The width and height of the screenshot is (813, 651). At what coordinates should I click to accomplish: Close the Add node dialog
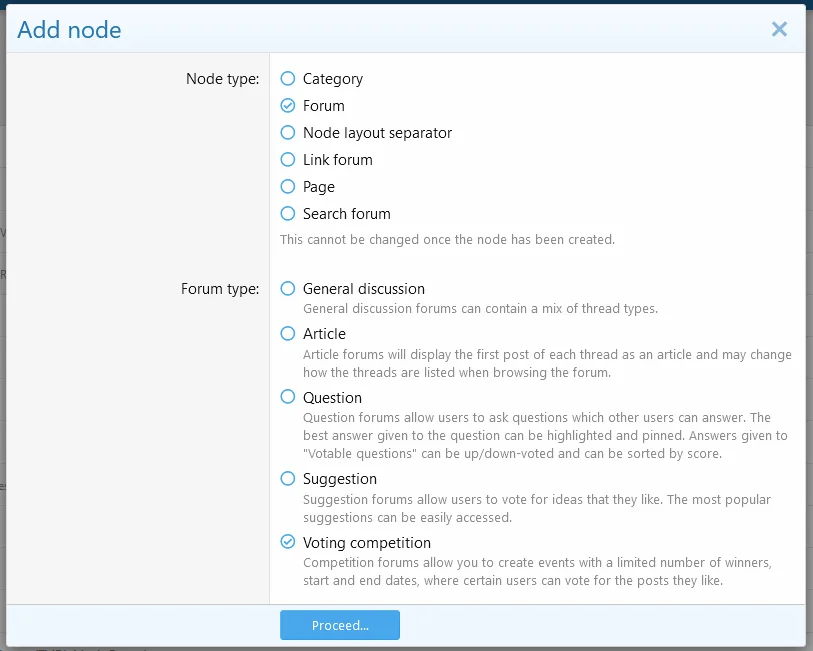779,30
